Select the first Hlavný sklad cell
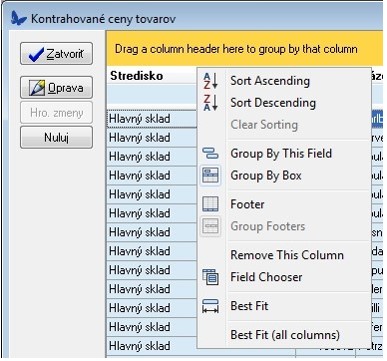Screen dimensions: 387x361 click(152, 119)
